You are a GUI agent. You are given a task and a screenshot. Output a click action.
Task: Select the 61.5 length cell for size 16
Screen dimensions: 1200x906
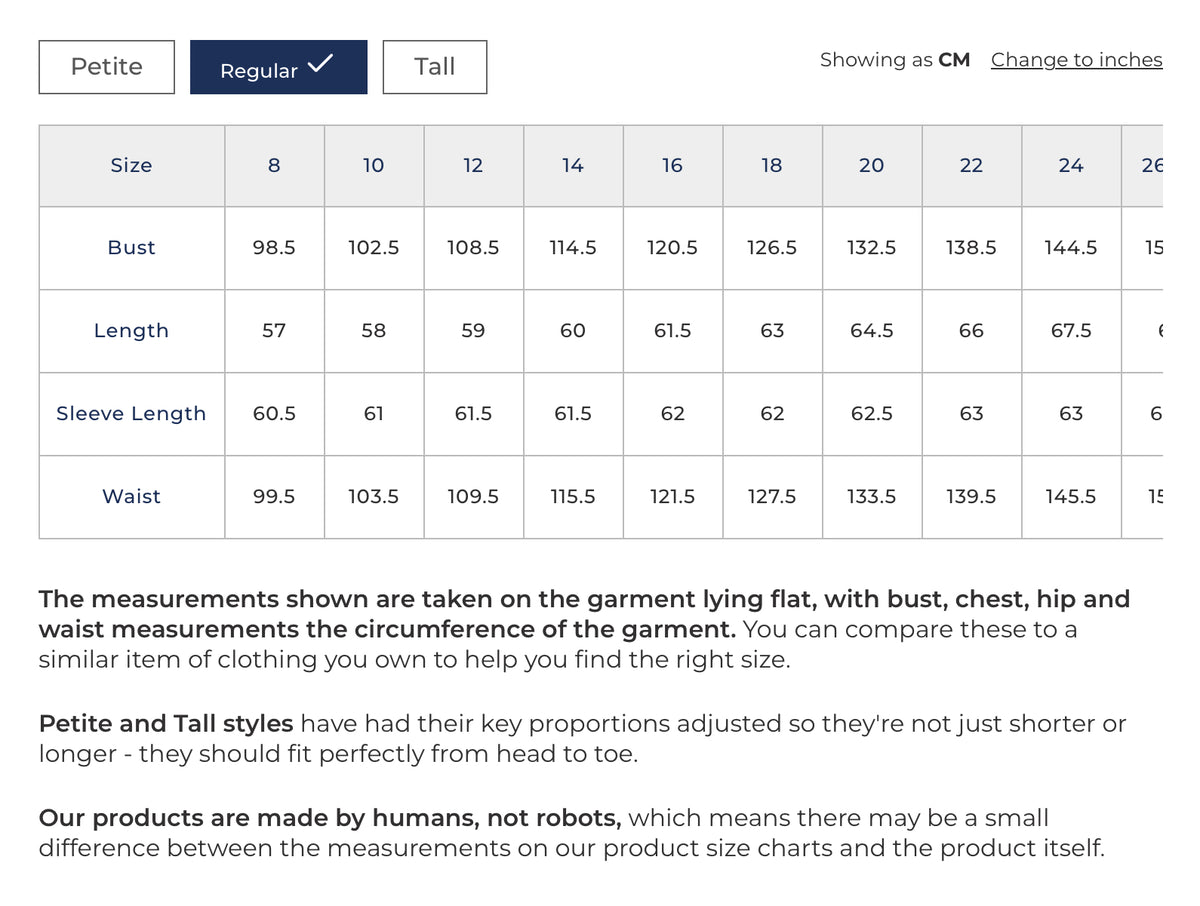click(672, 331)
